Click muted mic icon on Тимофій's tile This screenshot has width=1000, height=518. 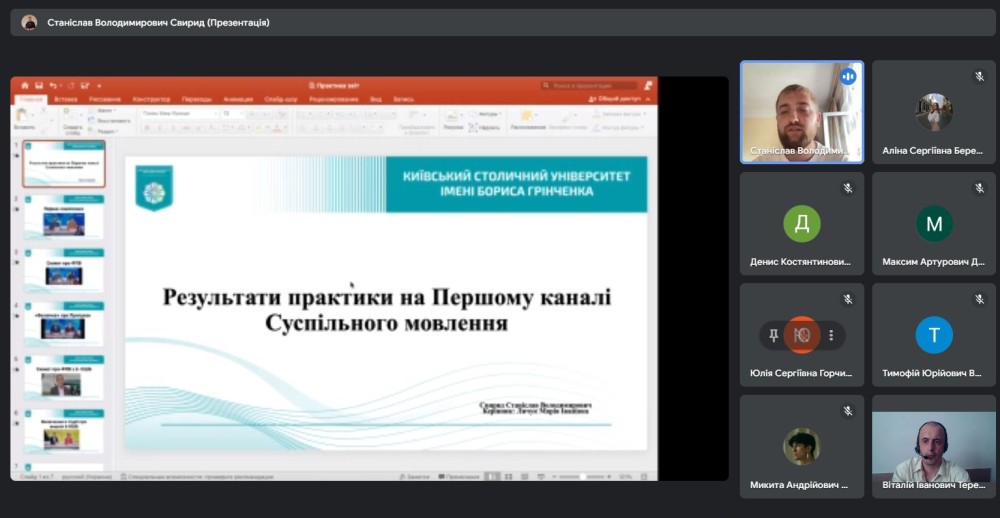(x=980, y=299)
